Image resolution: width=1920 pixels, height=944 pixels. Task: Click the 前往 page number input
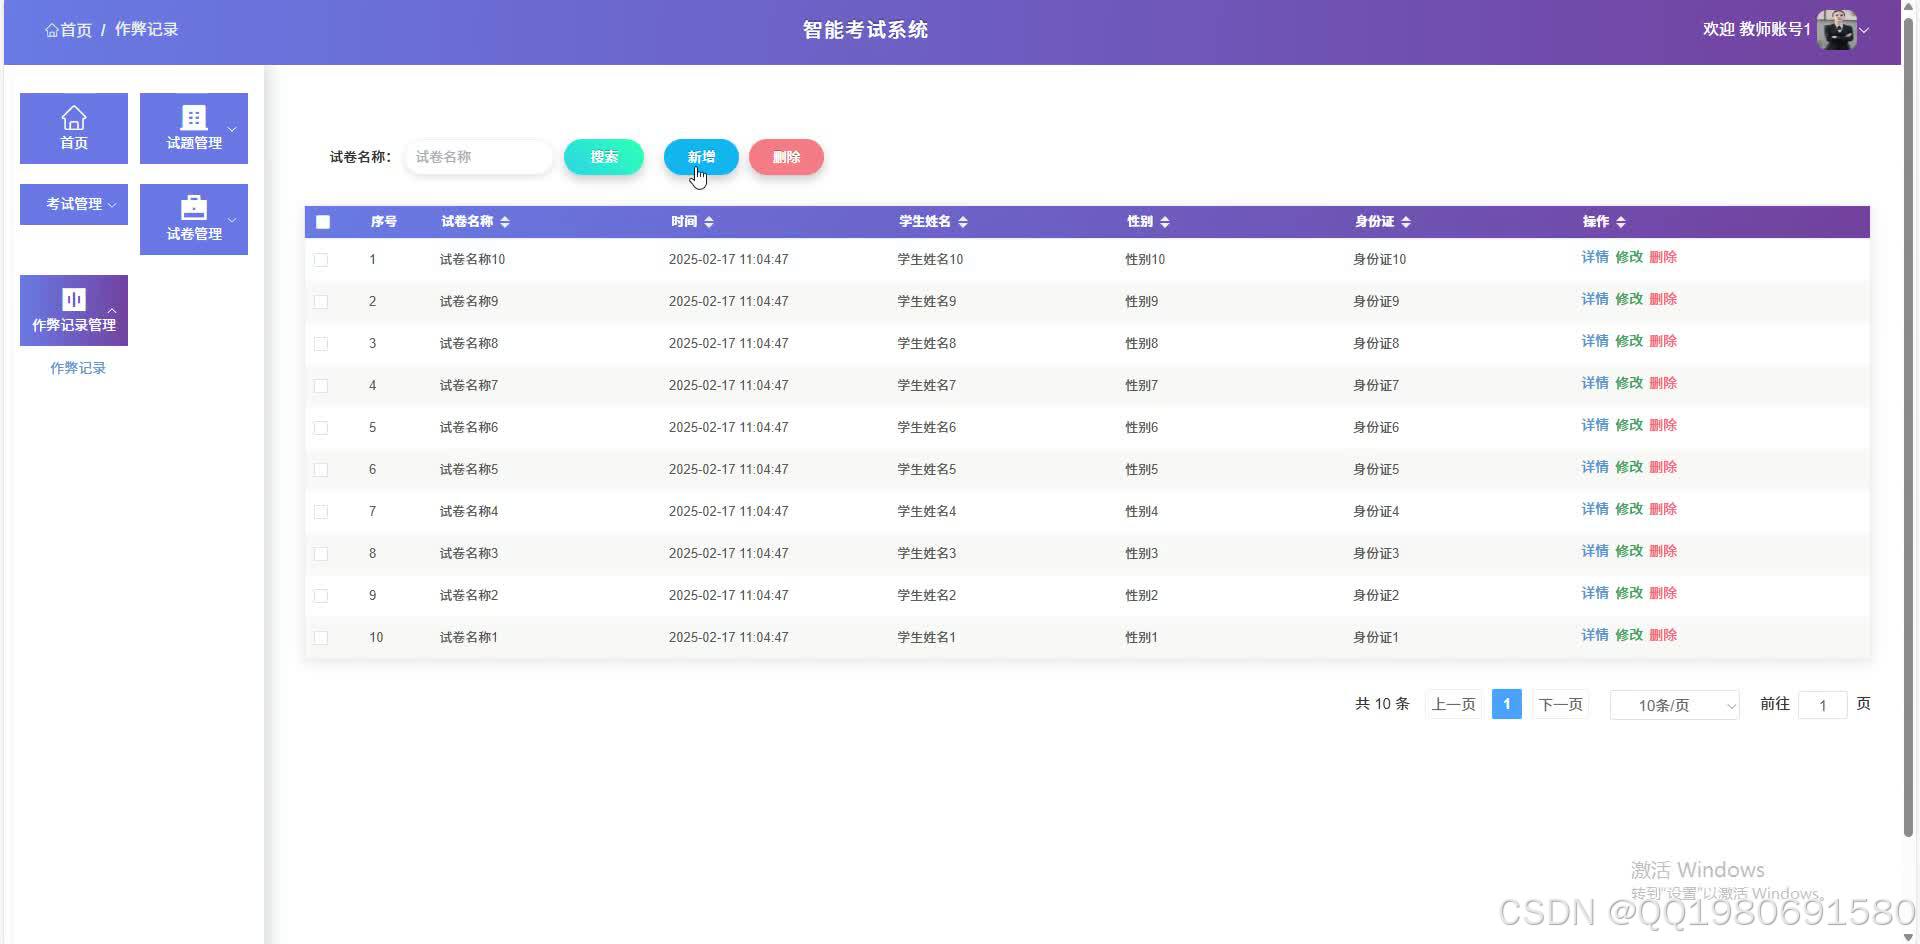pyautogui.click(x=1823, y=705)
